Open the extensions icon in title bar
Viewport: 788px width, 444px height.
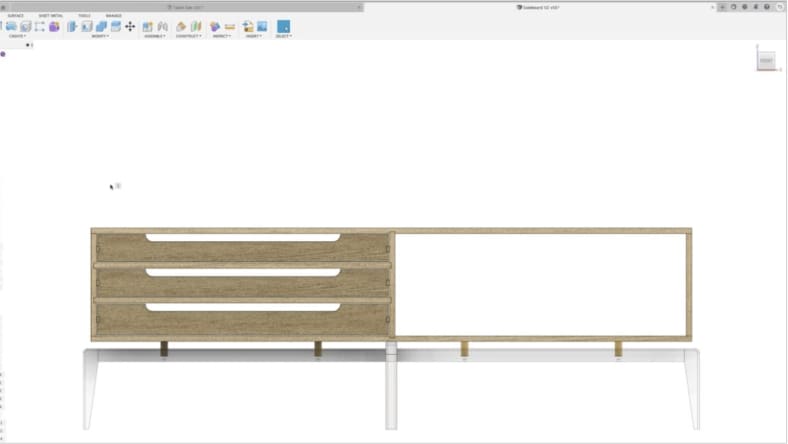click(x=734, y=7)
